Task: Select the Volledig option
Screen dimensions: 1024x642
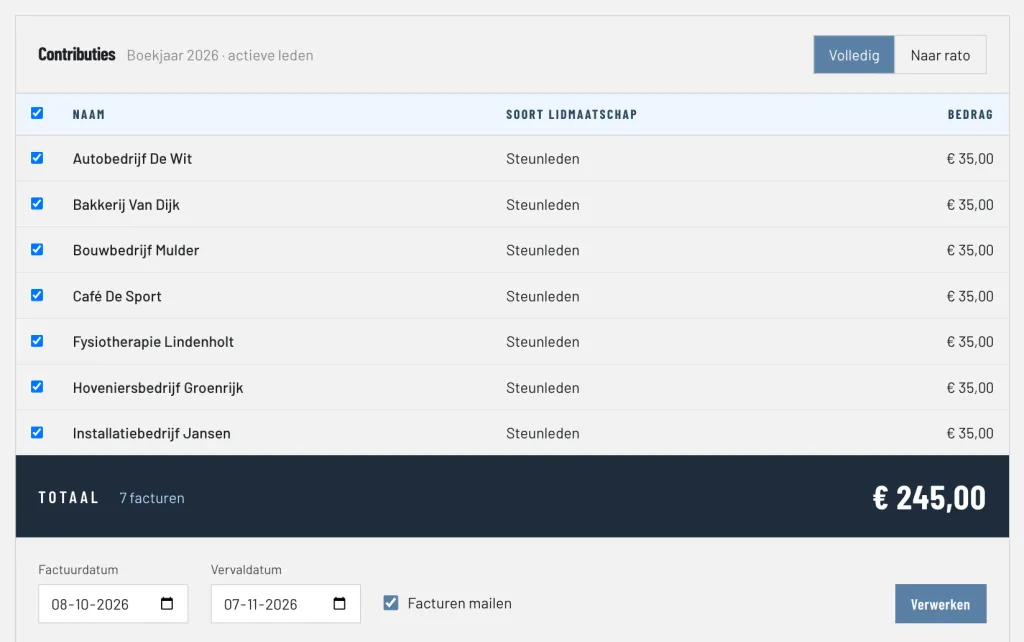Action: click(x=854, y=55)
